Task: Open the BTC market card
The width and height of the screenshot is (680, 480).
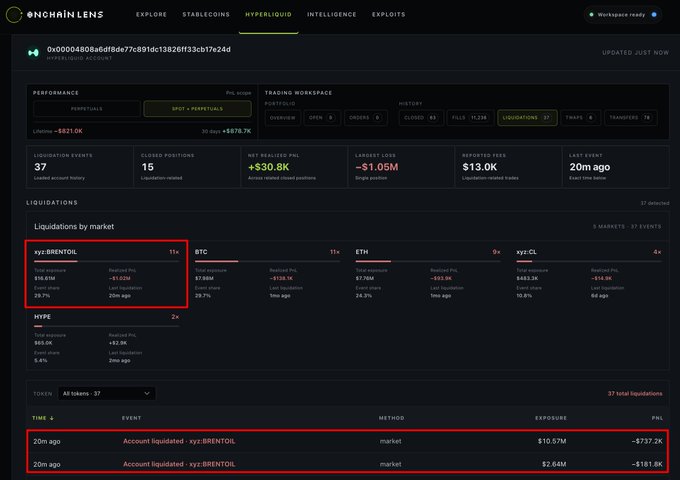Action: (x=267, y=274)
